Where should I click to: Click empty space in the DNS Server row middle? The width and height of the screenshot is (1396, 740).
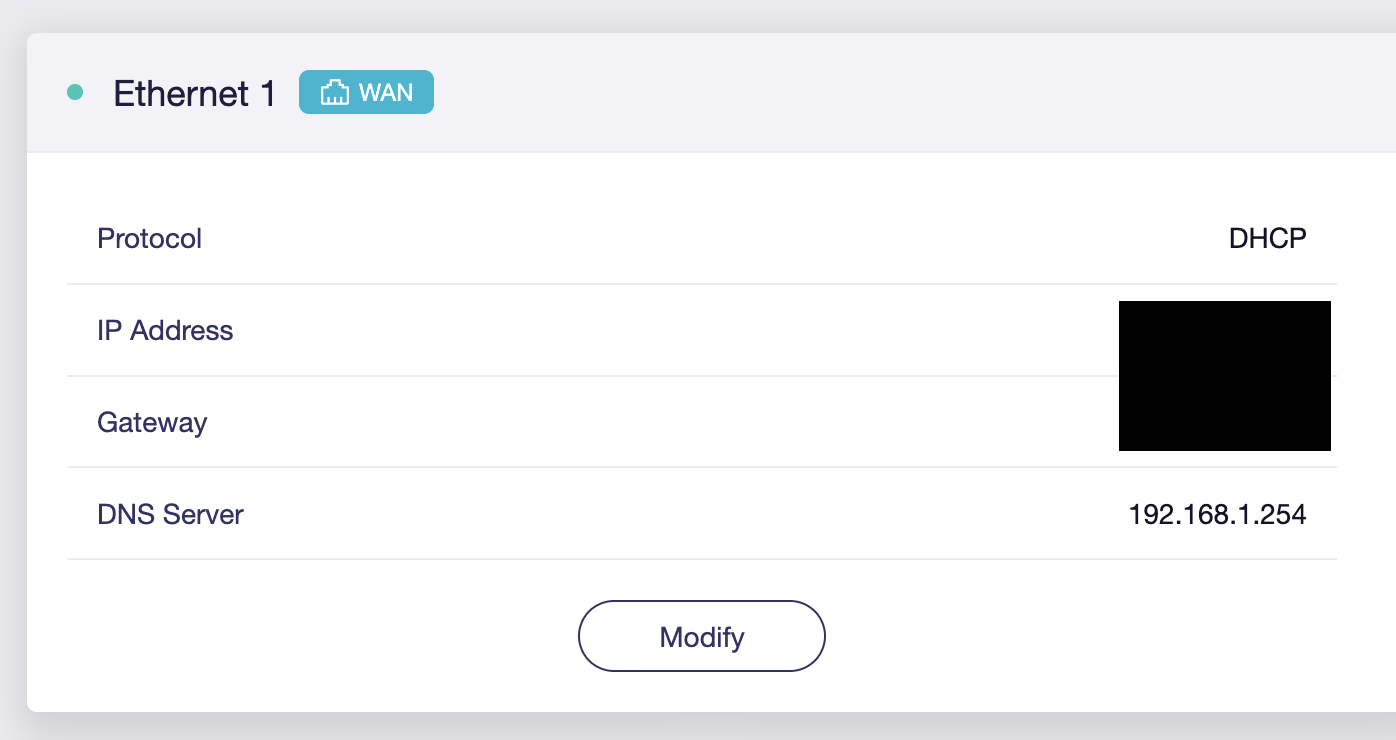[x=700, y=515]
